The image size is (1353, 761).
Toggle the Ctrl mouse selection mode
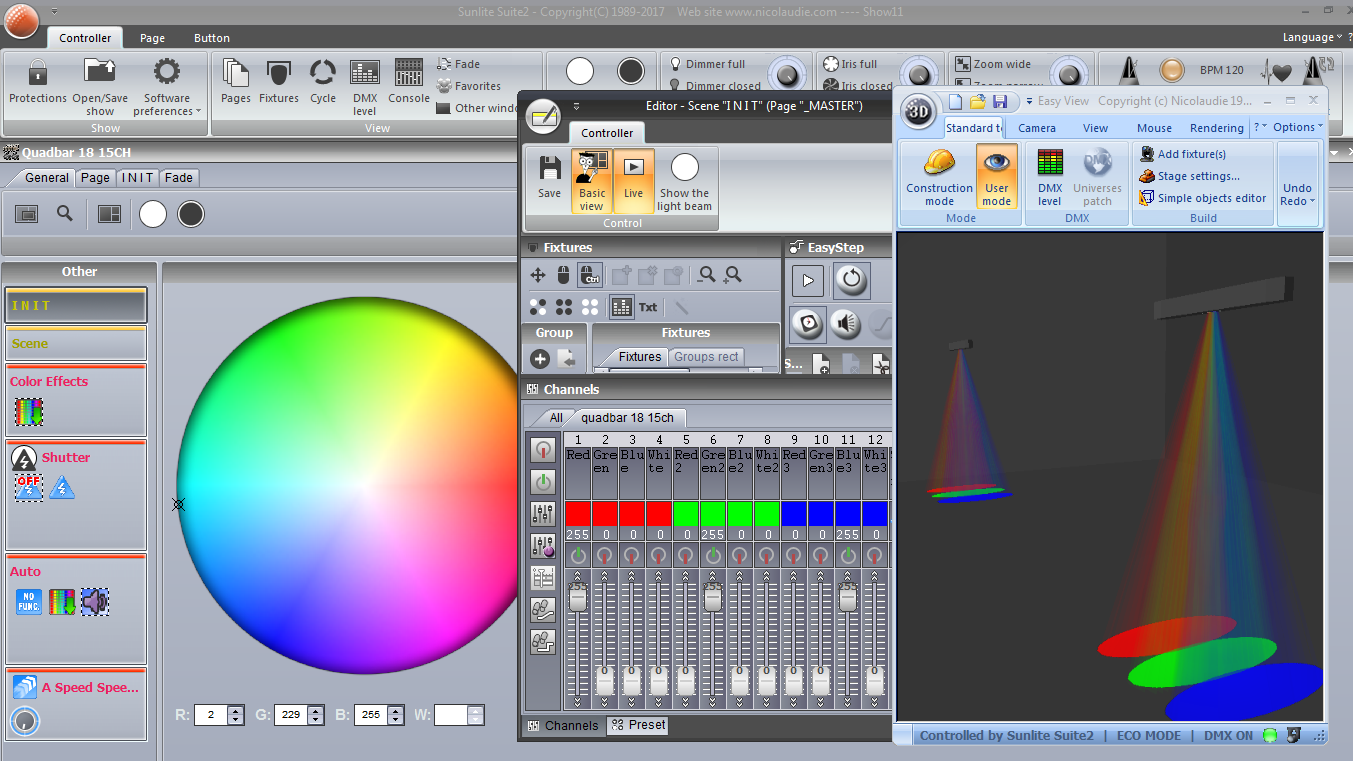(590, 275)
